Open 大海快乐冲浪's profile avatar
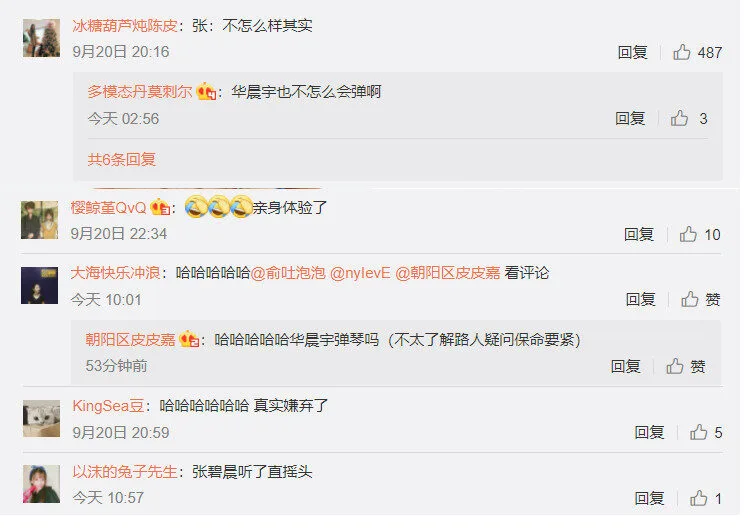The image size is (745, 529). (x=39, y=285)
